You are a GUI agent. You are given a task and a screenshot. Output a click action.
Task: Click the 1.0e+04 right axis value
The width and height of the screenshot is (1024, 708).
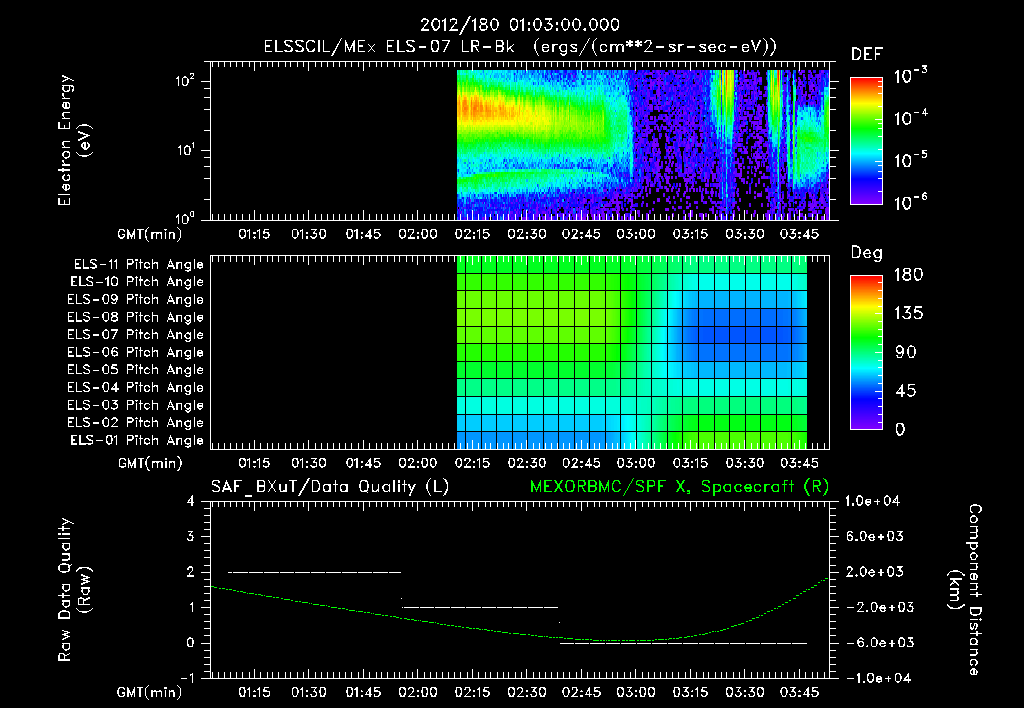[872, 501]
